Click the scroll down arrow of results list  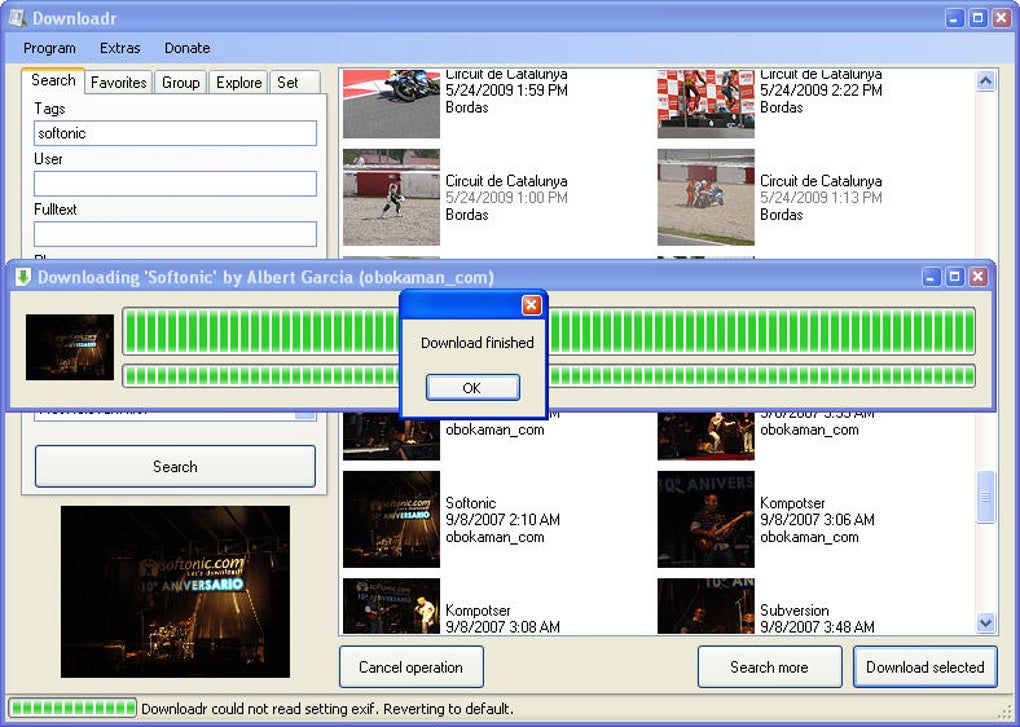point(986,623)
